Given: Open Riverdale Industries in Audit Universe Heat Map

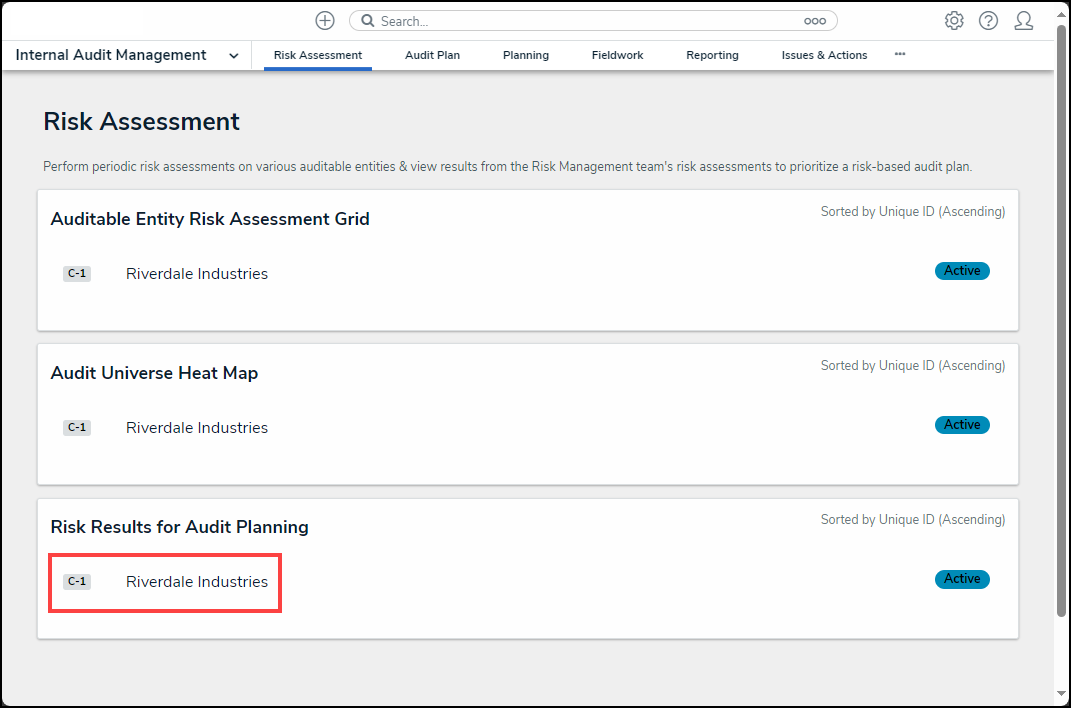Looking at the screenshot, I should pyautogui.click(x=197, y=428).
